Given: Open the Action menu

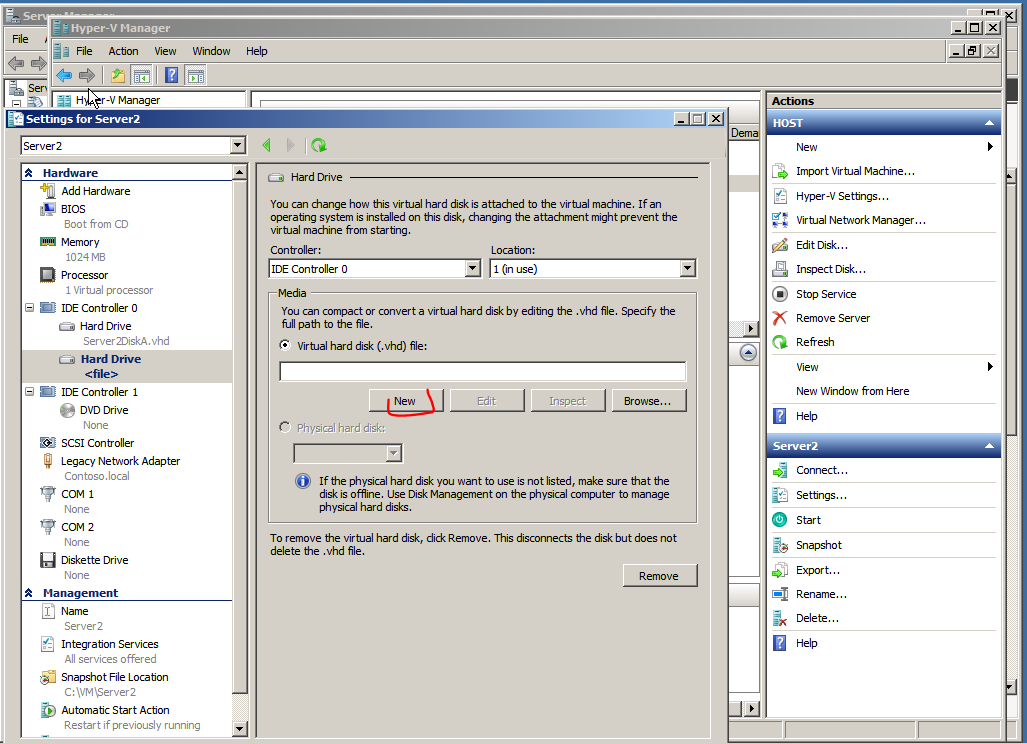Looking at the screenshot, I should [123, 51].
